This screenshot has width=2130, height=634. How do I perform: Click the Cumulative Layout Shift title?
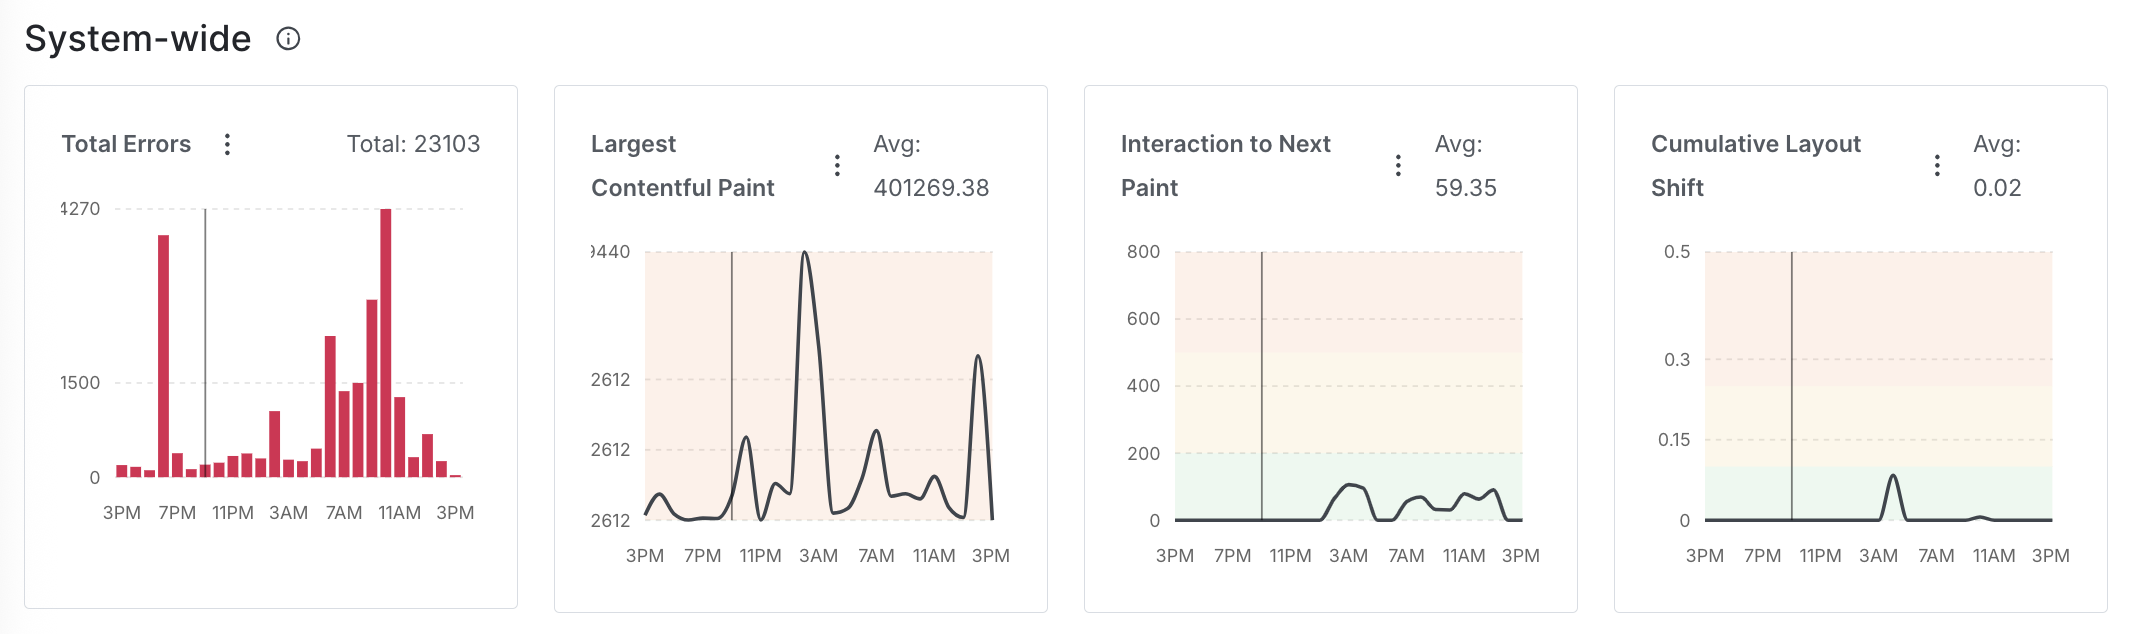coord(1755,144)
